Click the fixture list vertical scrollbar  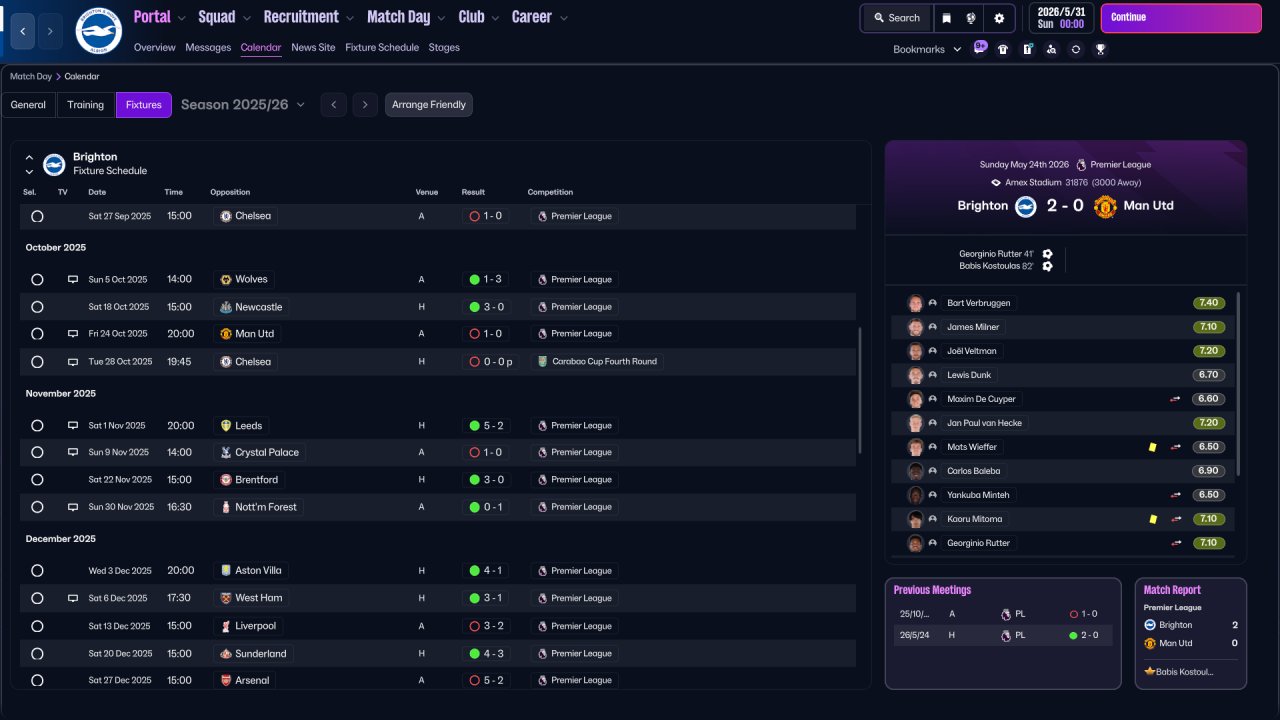coord(860,390)
